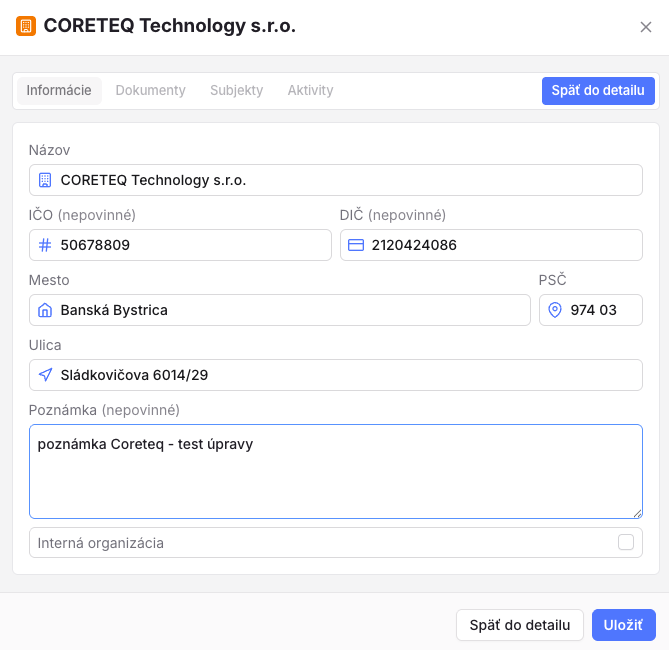Edit the IČO value 50678809

180,245
